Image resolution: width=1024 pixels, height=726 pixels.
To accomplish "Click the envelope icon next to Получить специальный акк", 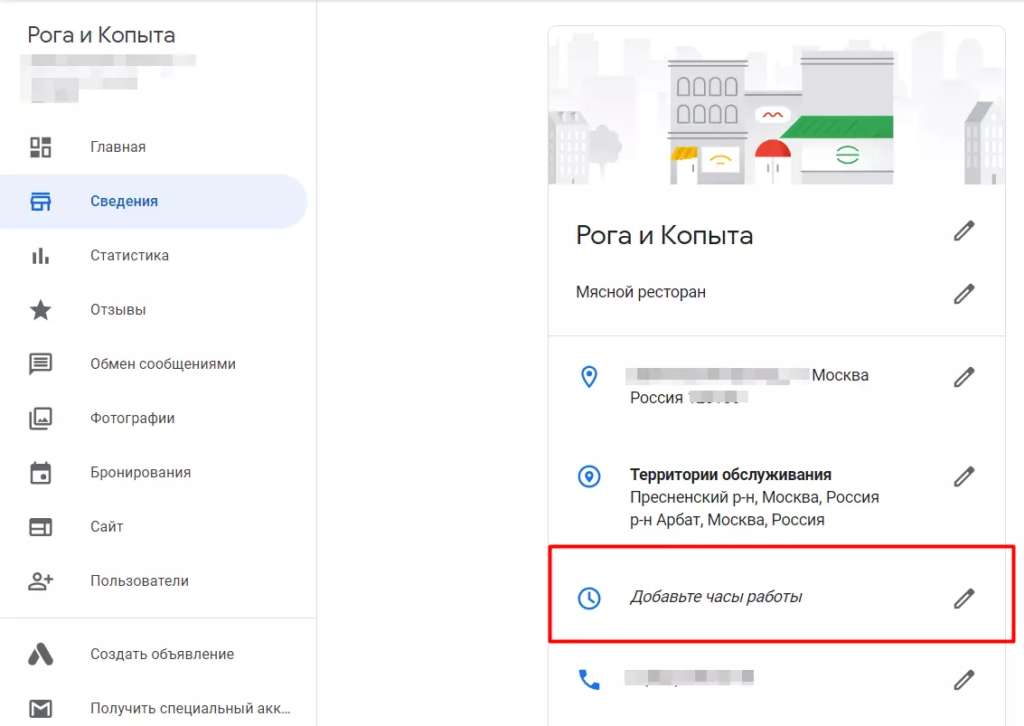I will point(40,707).
